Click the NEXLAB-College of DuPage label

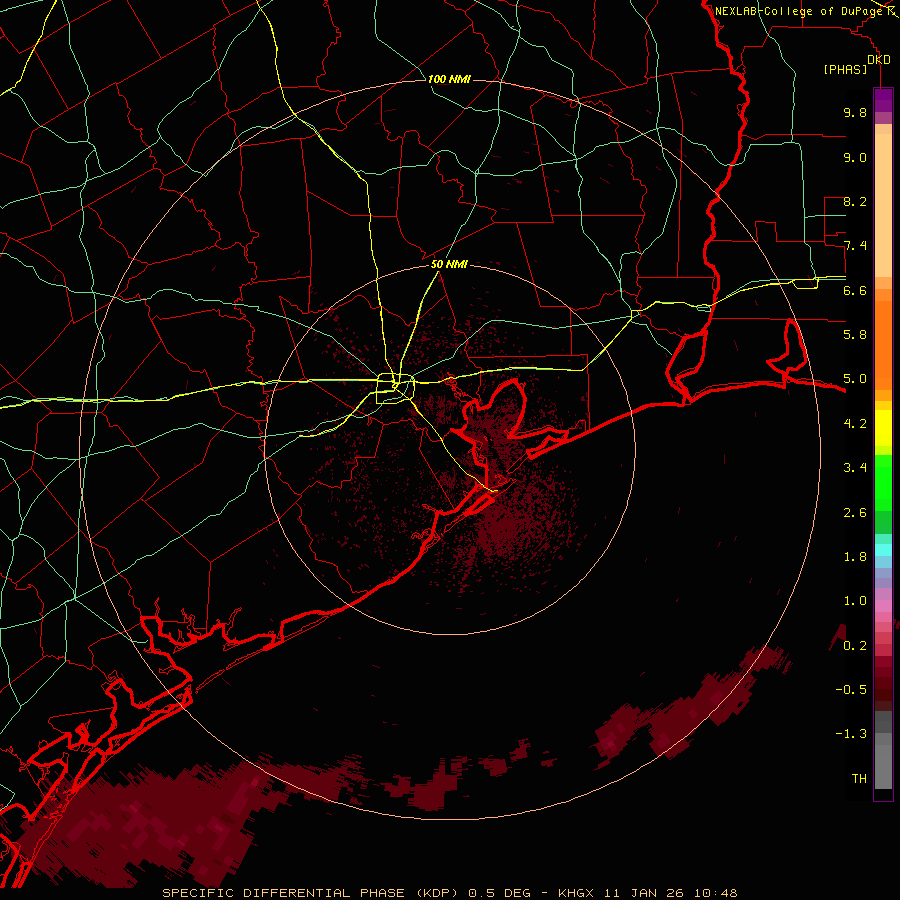[798, 11]
